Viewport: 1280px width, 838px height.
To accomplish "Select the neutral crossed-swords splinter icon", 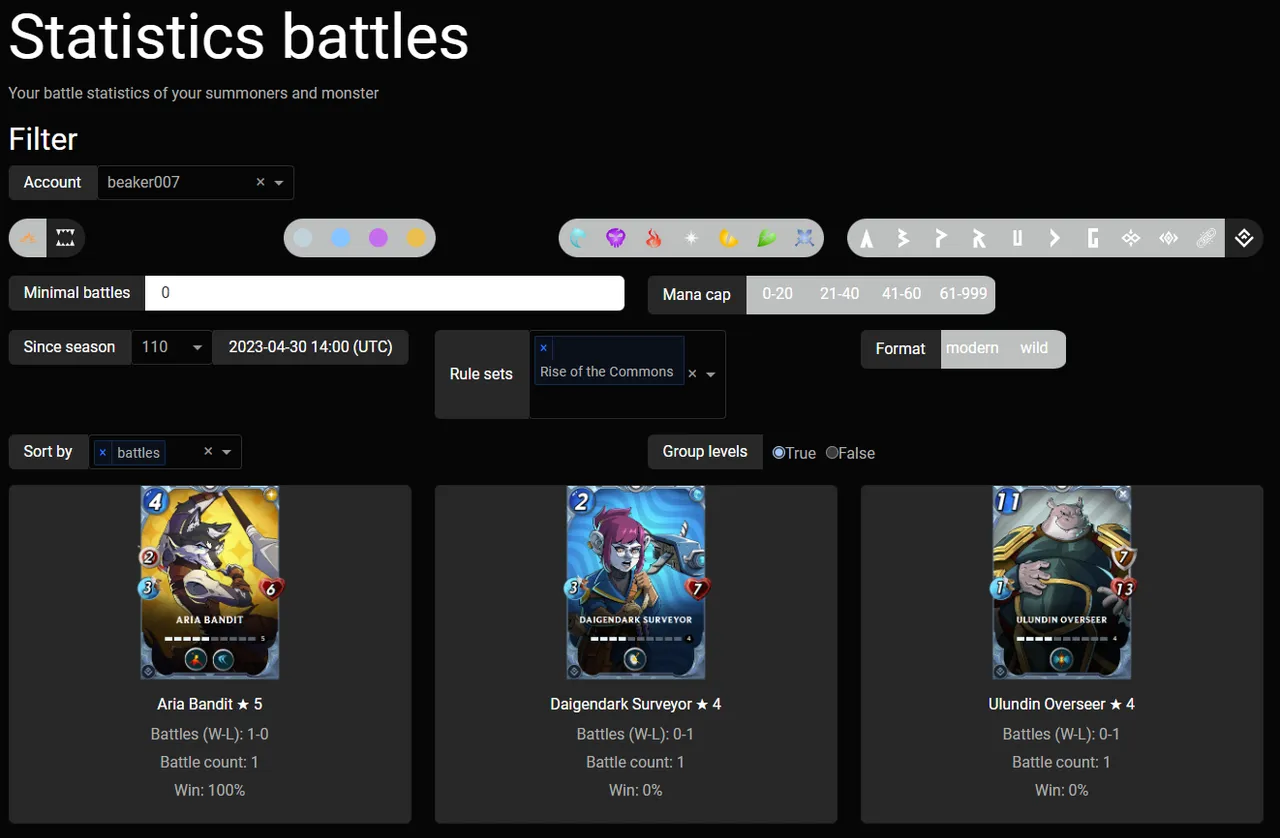I will [x=804, y=238].
